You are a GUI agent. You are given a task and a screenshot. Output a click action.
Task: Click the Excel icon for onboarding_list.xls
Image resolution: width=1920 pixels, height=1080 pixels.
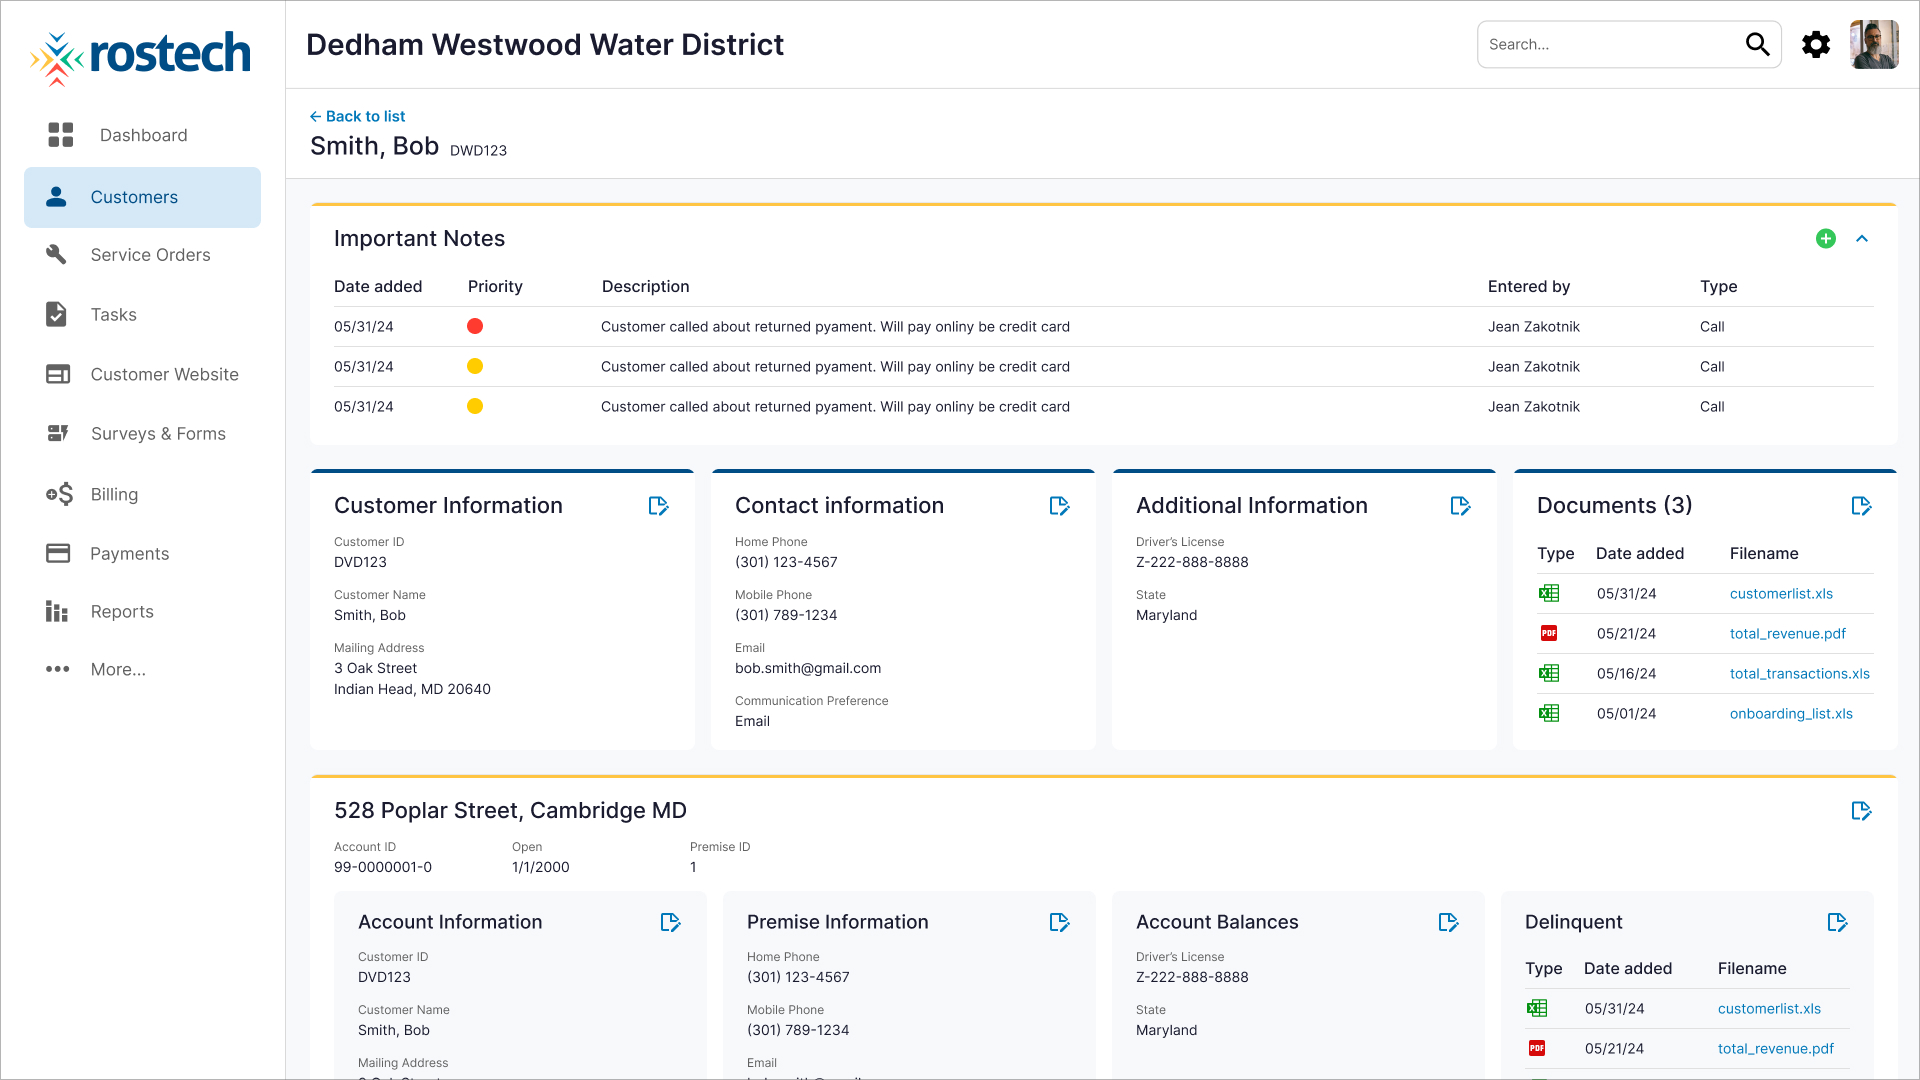pos(1549,713)
